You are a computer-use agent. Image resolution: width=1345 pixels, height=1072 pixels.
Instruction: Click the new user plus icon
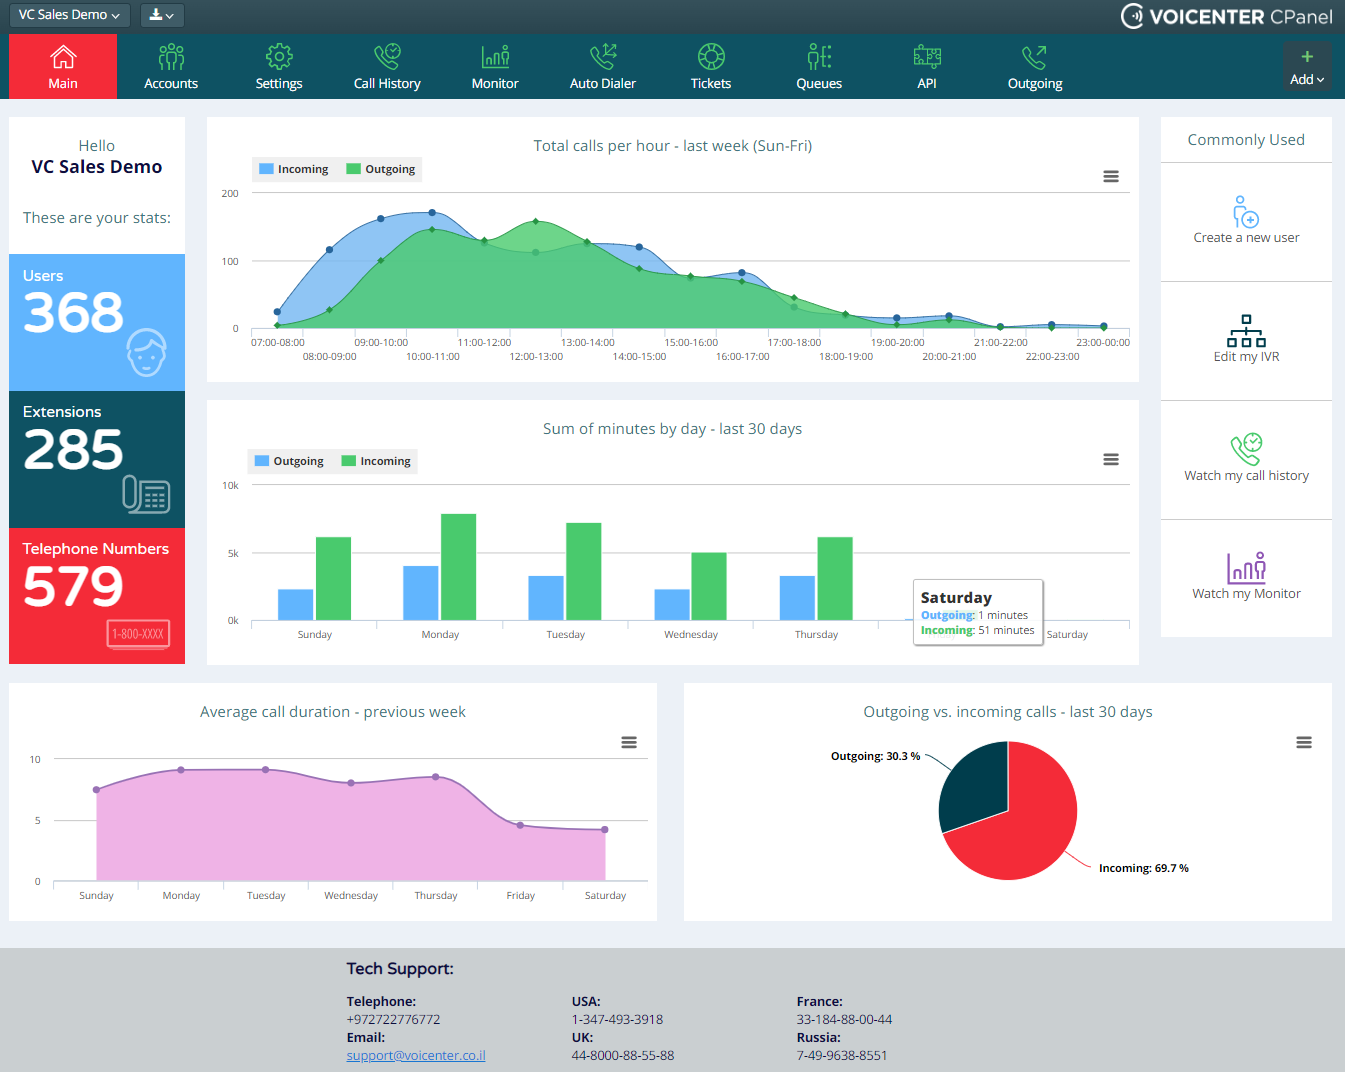(x=1246, y=212)
